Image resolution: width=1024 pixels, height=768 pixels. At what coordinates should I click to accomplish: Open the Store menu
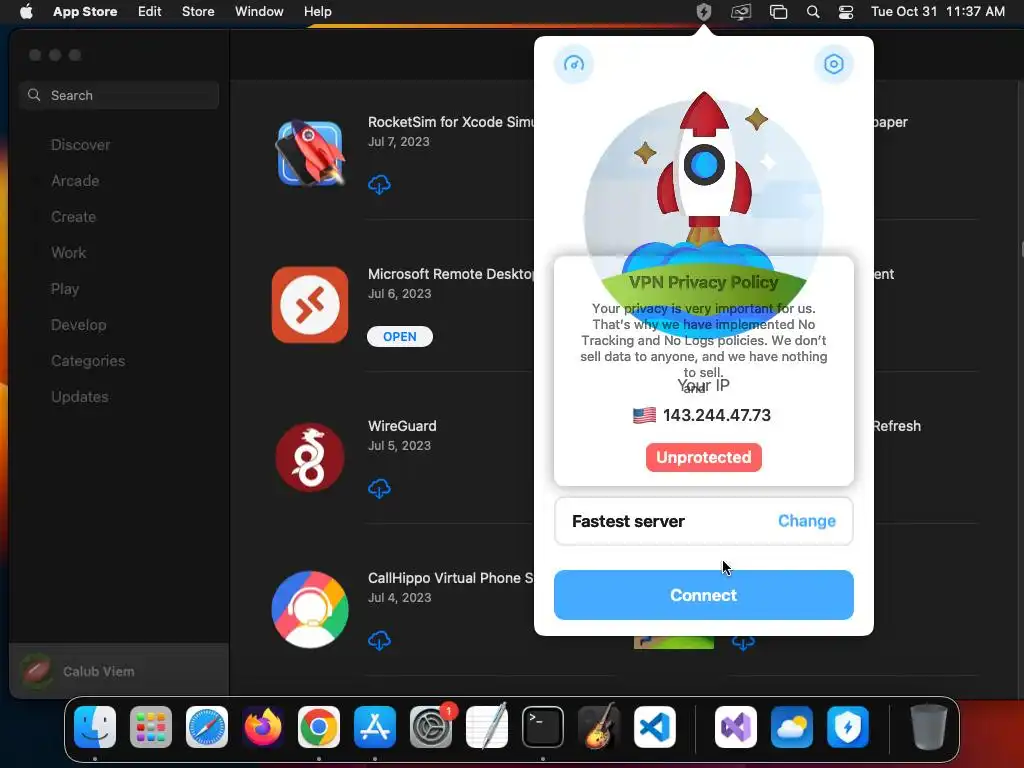(x=198, y=12)
